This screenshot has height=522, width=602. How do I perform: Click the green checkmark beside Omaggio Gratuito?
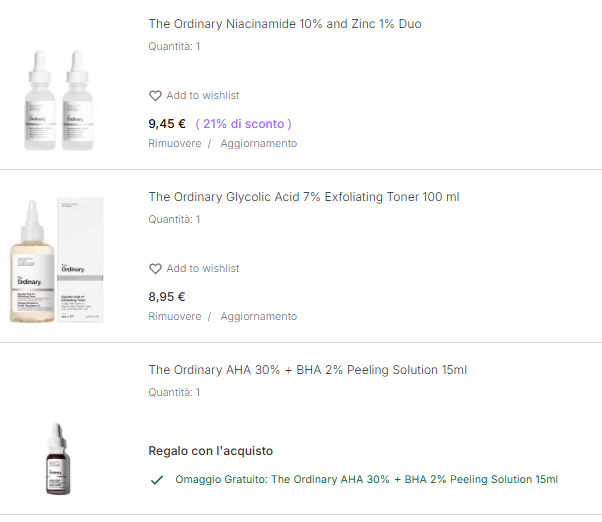[157, 480]
